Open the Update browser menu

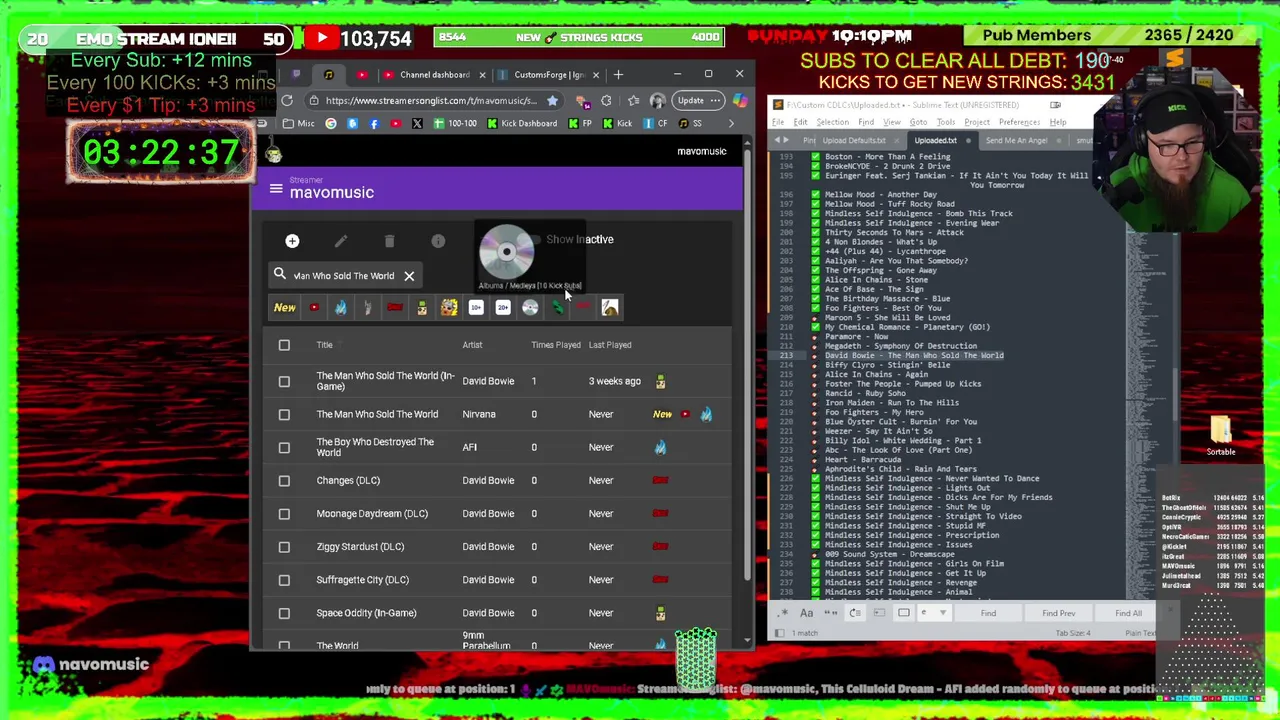click(697, 101)
